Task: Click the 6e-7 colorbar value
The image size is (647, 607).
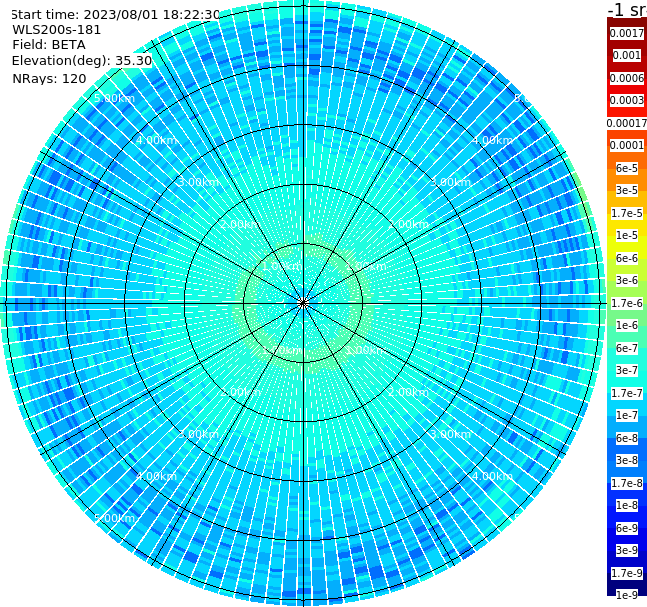Action: click(627, 348)
